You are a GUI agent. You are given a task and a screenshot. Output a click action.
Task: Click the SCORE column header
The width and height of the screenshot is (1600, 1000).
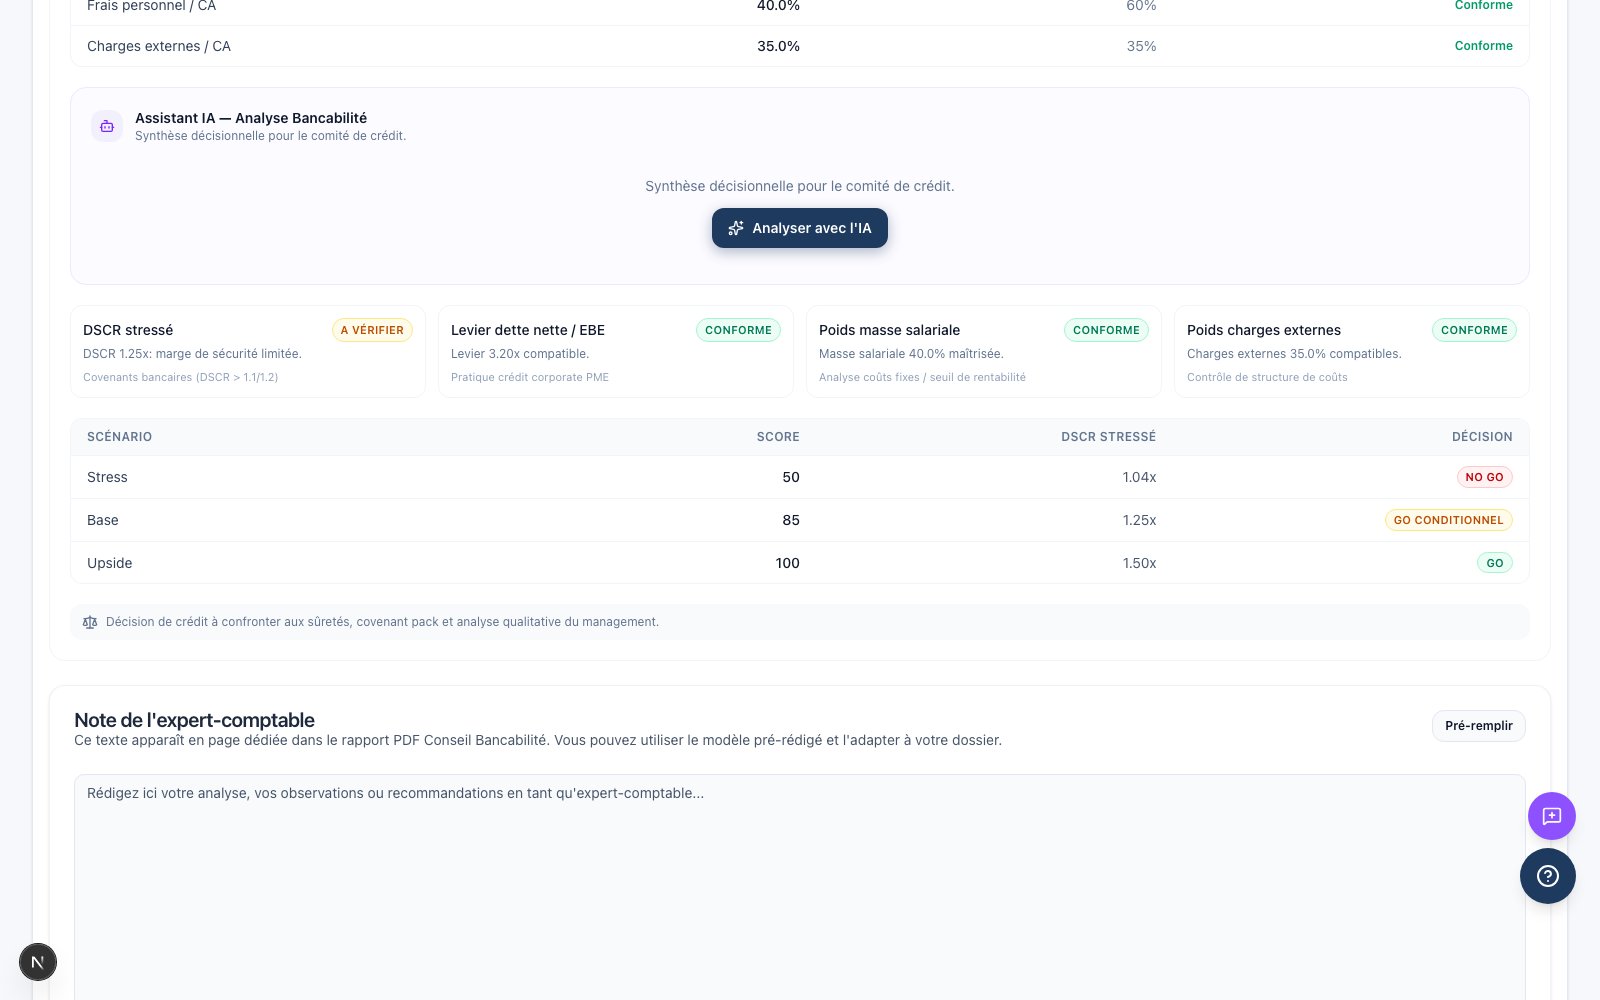pos(778,437)
